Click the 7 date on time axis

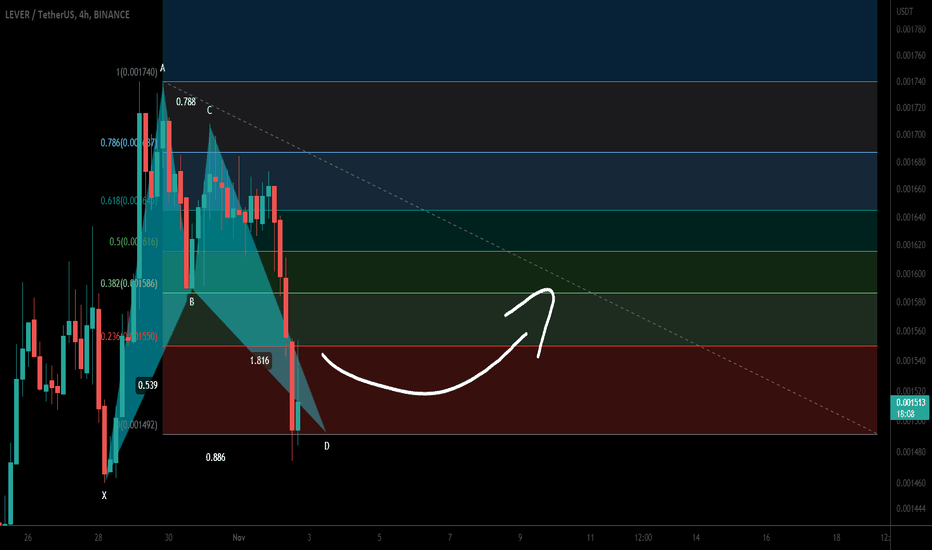tap(449, 538)
